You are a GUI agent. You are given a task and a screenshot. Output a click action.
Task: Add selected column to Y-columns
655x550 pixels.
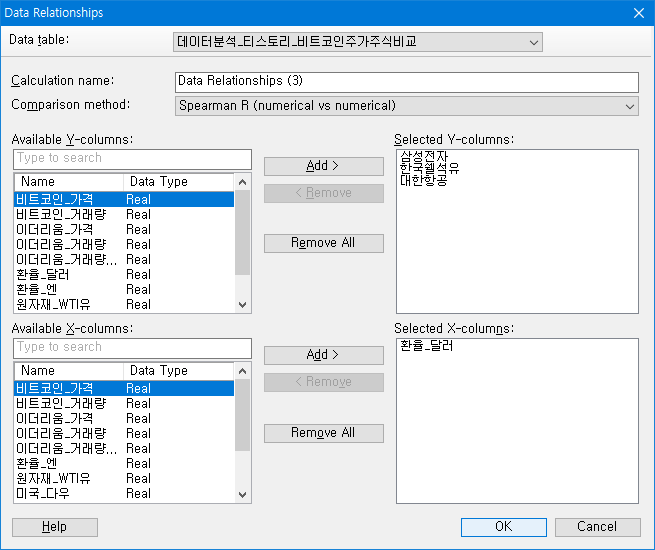[x=323, y=166]
